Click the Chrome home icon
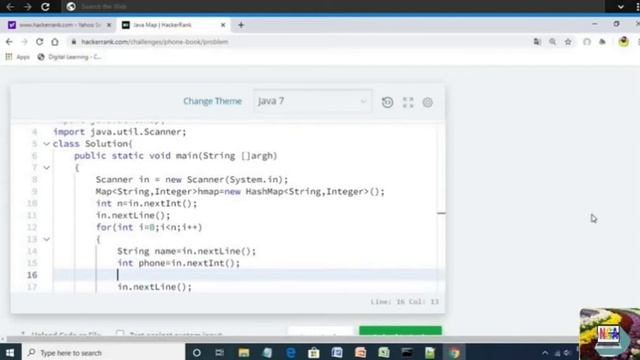The width and height of the screenshot is (640, 360). 55,42
